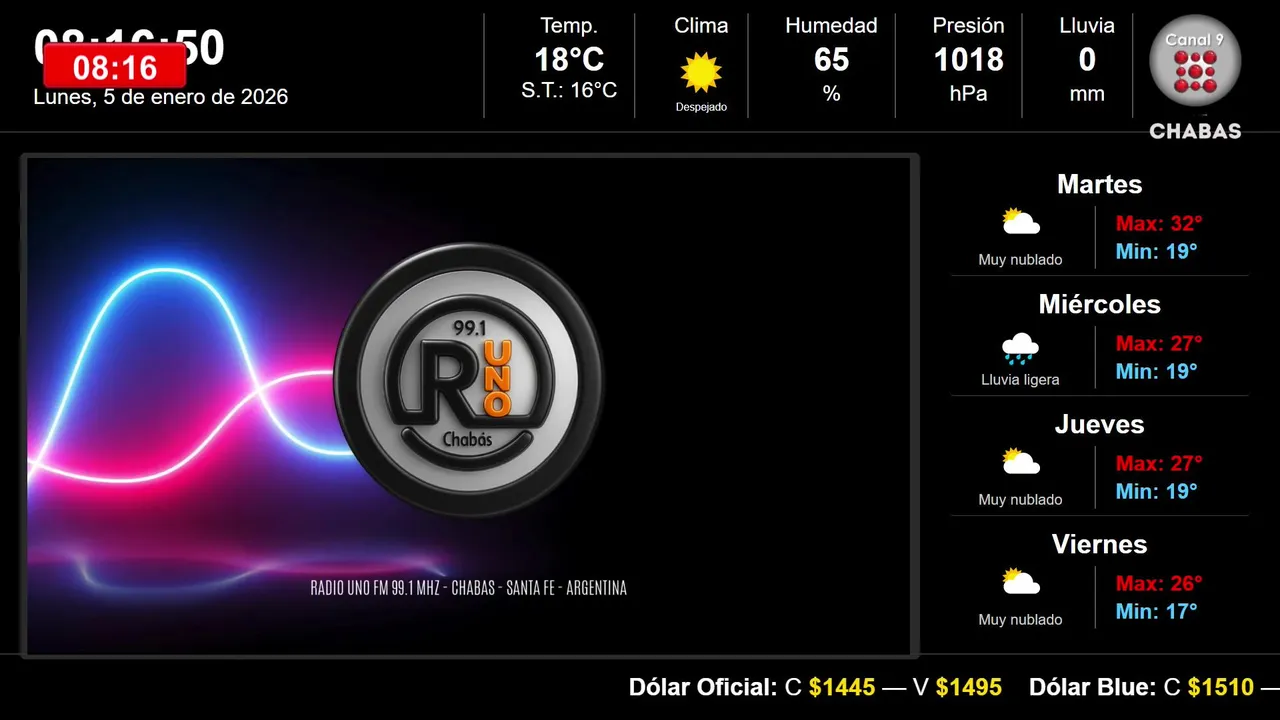Click the Jueves forecast heading
The width and height of the screenshot is (1280, 720).
click(x=1099, y=424)
